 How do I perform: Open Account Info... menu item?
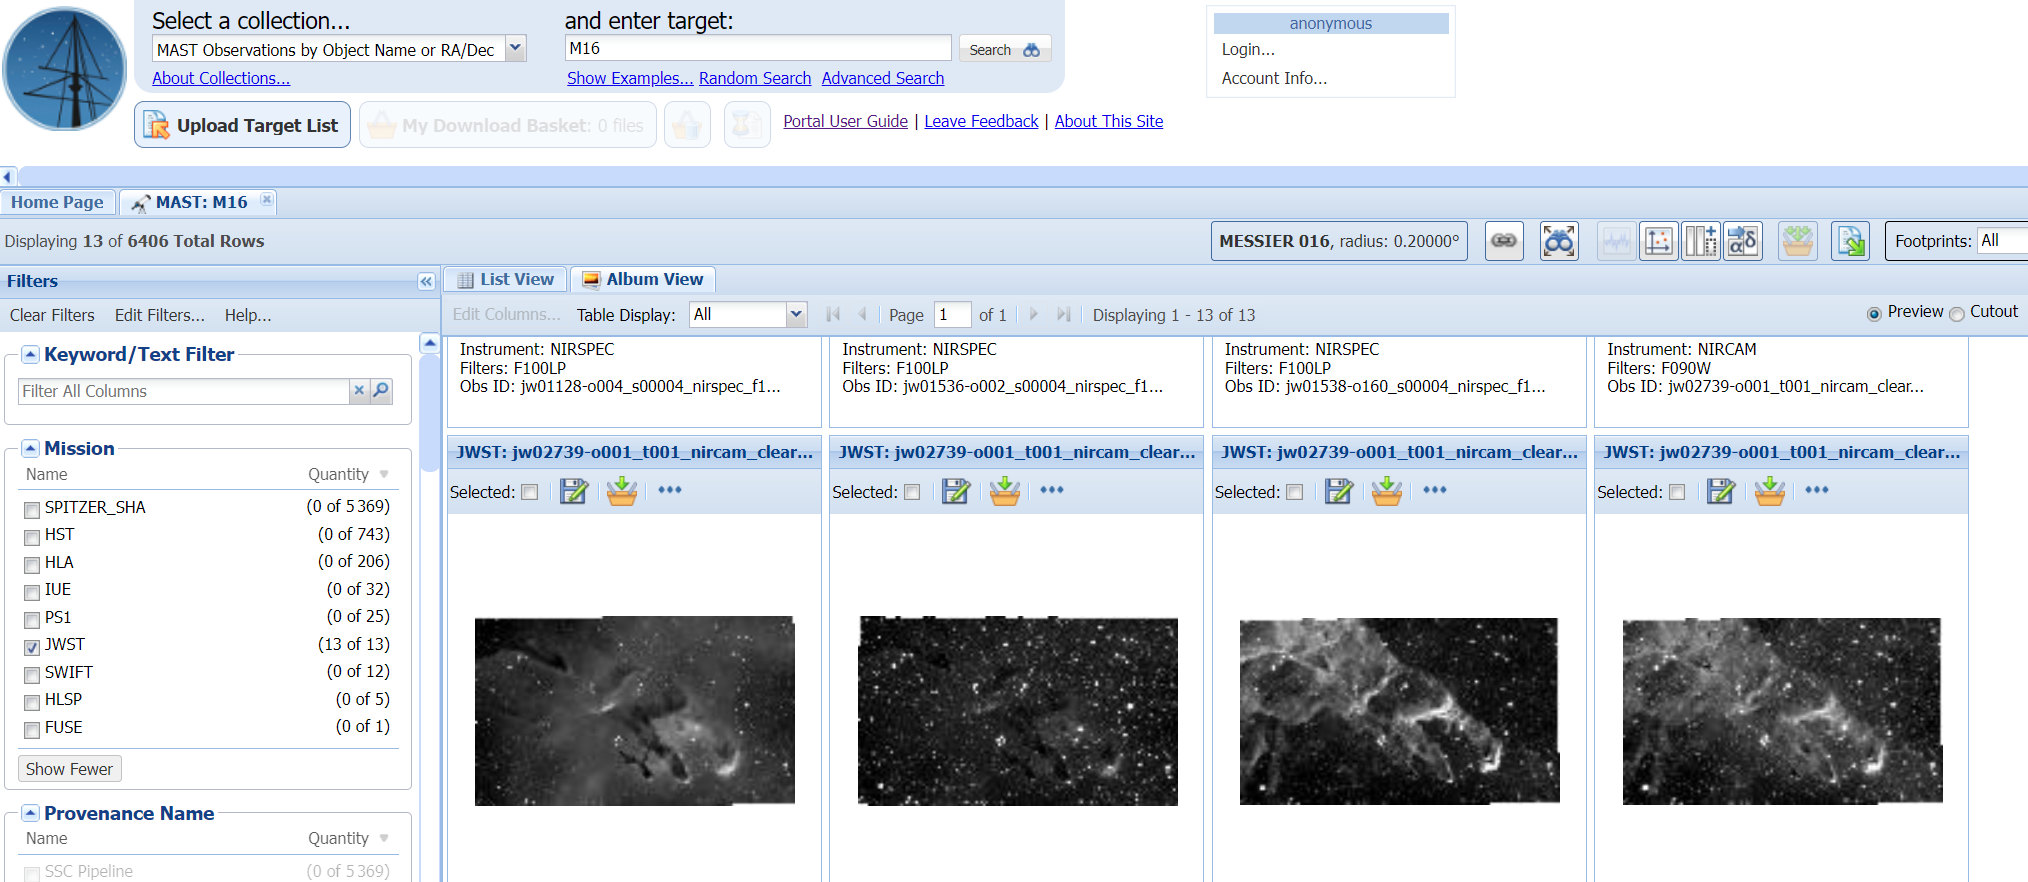click(1274, 78)
